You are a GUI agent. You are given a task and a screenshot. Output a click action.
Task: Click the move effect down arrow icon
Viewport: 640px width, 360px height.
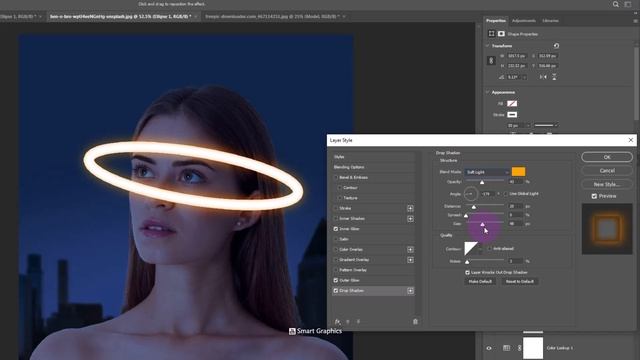pyautogui.click(x=358, y=322)
